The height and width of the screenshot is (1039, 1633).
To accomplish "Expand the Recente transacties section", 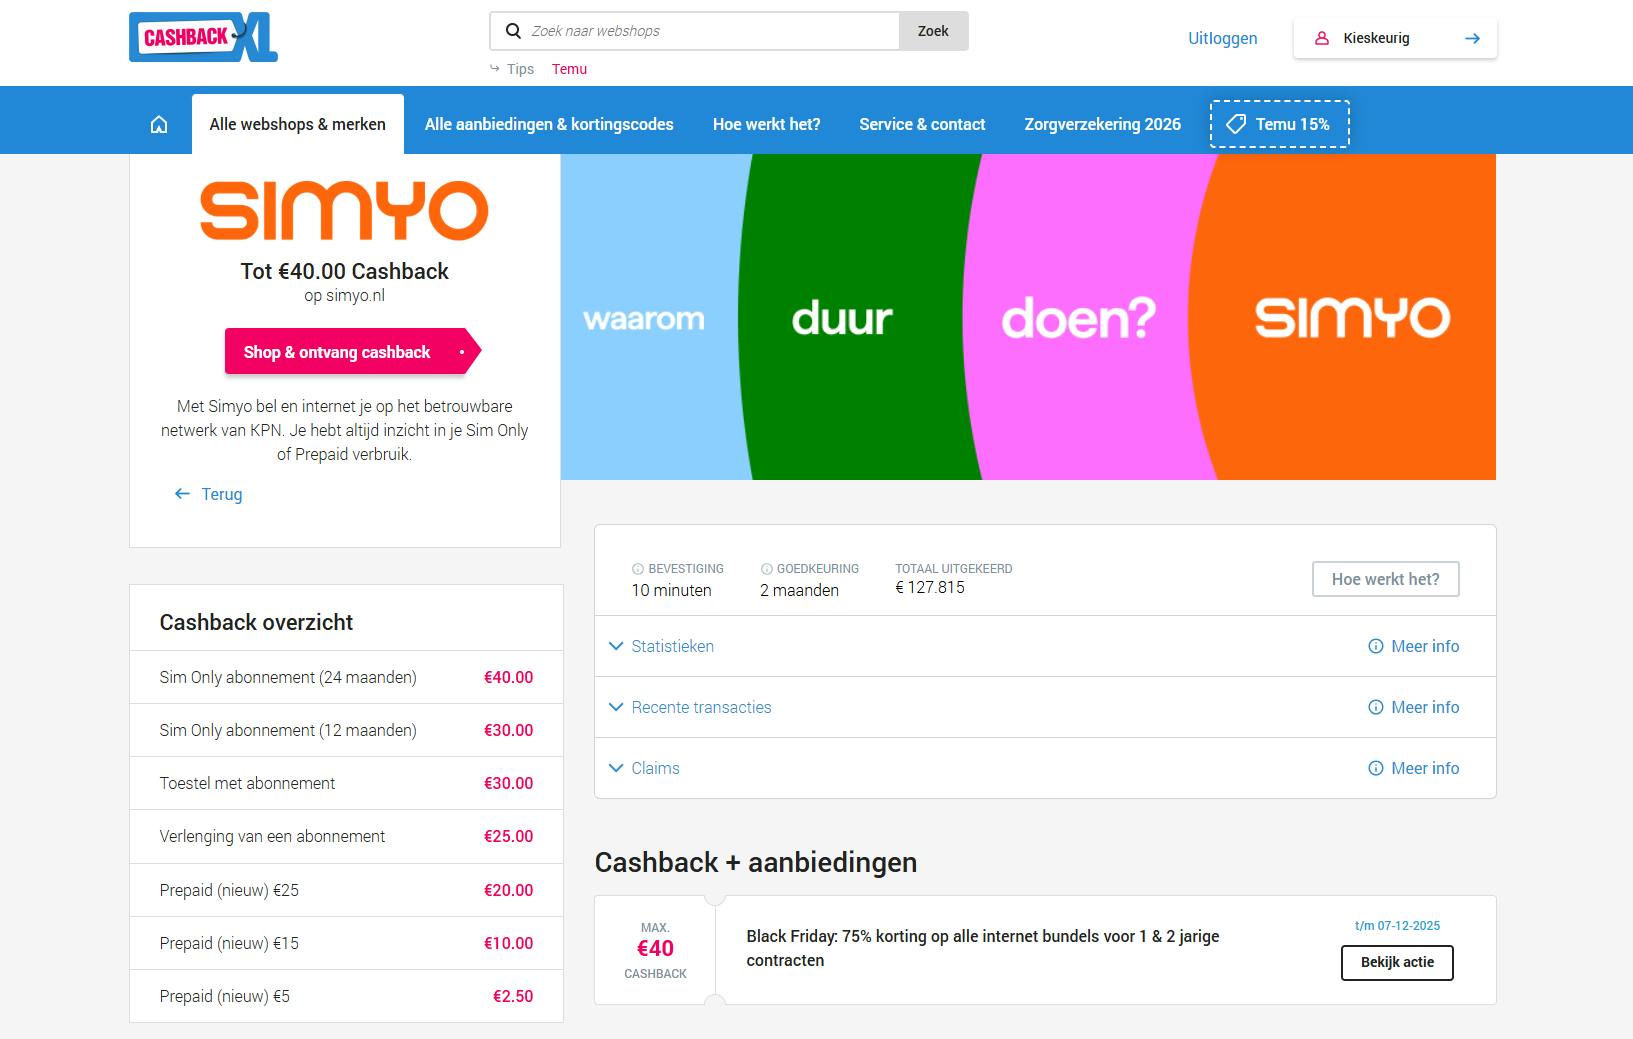I will 690,707.
